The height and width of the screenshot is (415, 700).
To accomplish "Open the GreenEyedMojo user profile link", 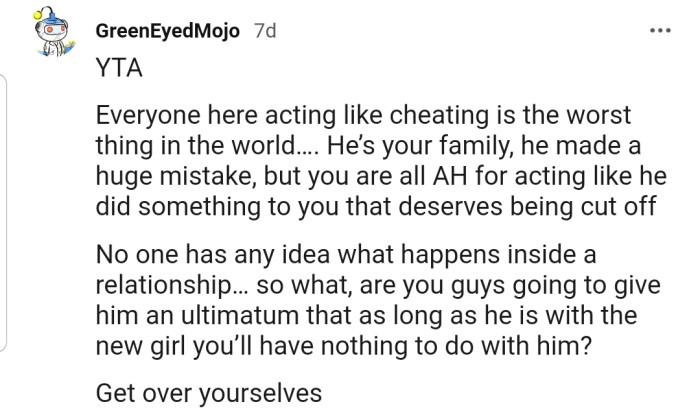I will tap(167, 31).
